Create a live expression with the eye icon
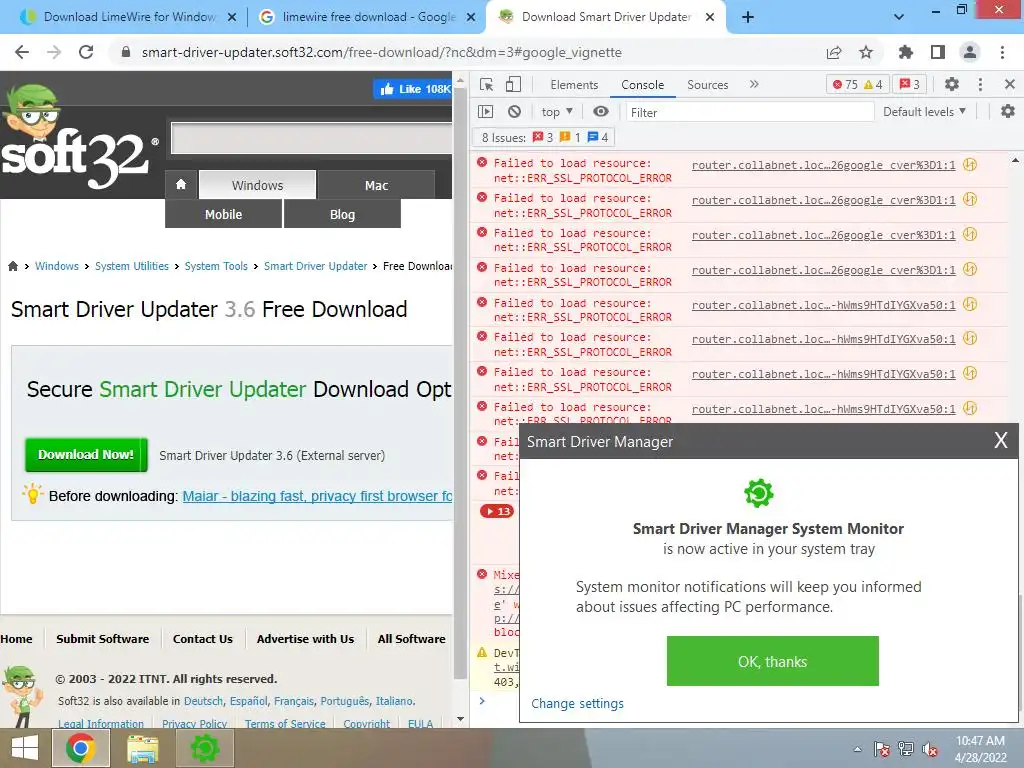 601,112
